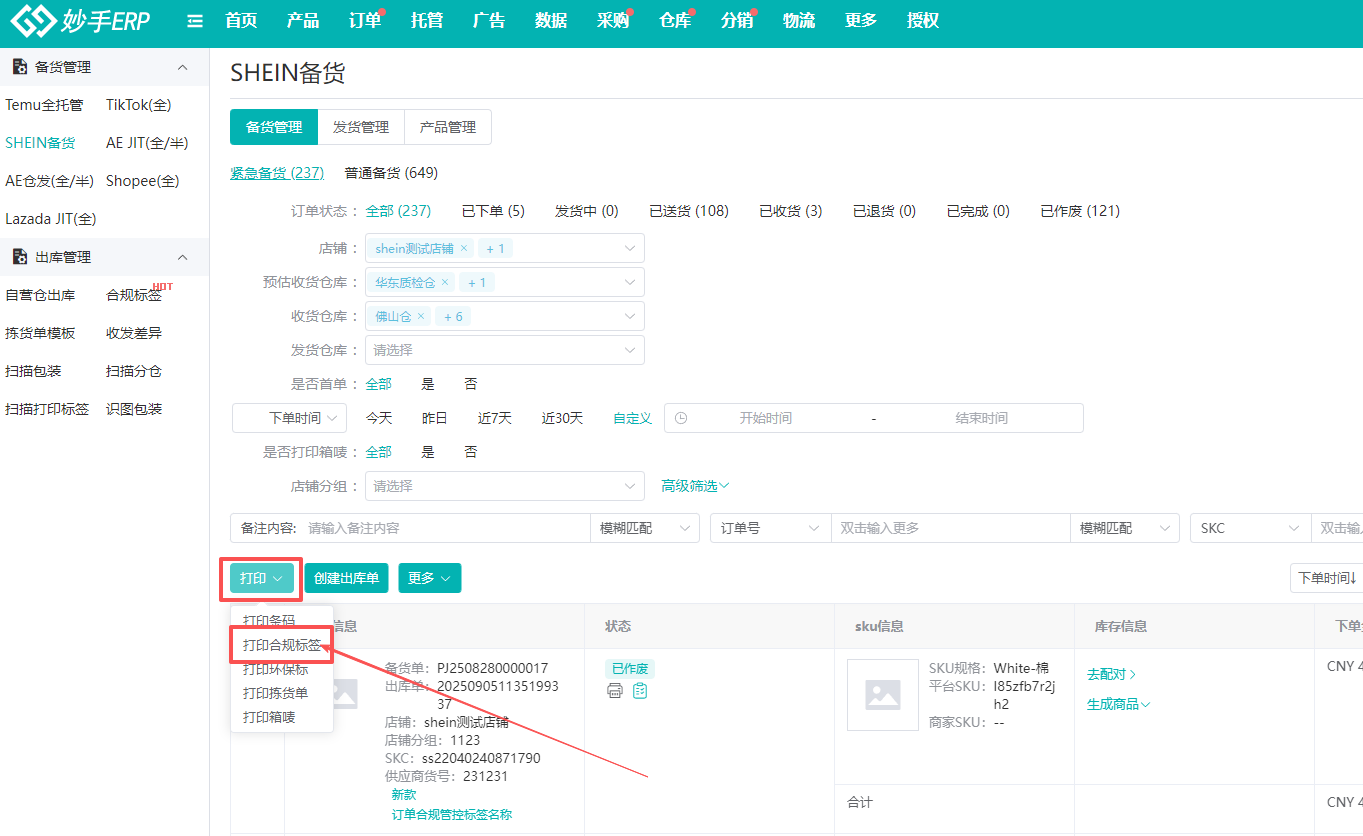Open the 更多 actions button
Screen dimensions: 1363x836
tap(430, 578)
